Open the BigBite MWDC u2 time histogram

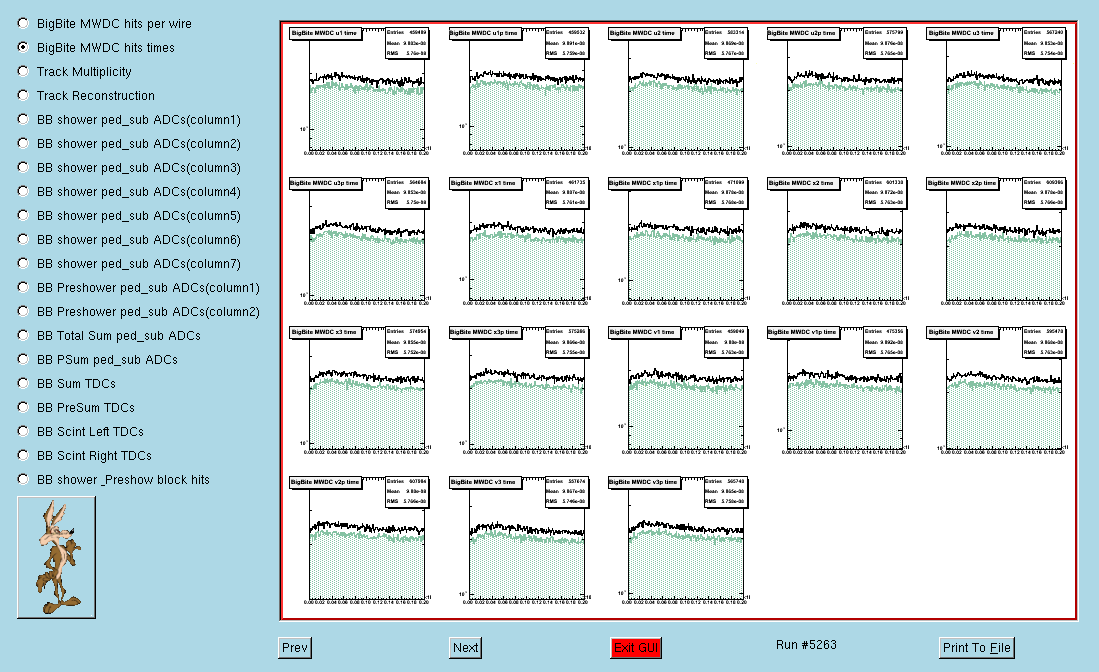point(677,91)
